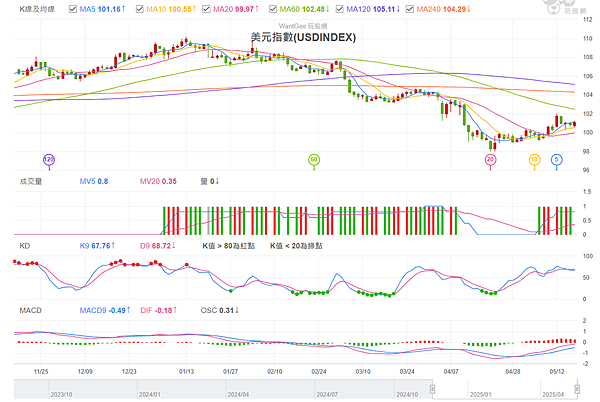Click the 2024/04 label in the navigator timeline
The width and height of the screenshot is (600, 402).
point(238,394)
